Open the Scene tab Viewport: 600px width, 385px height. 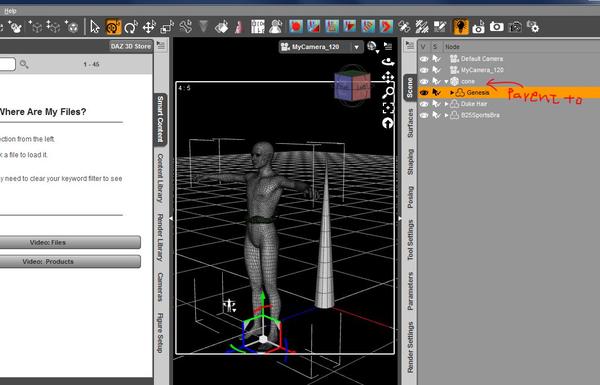click(x=410, y=87)
